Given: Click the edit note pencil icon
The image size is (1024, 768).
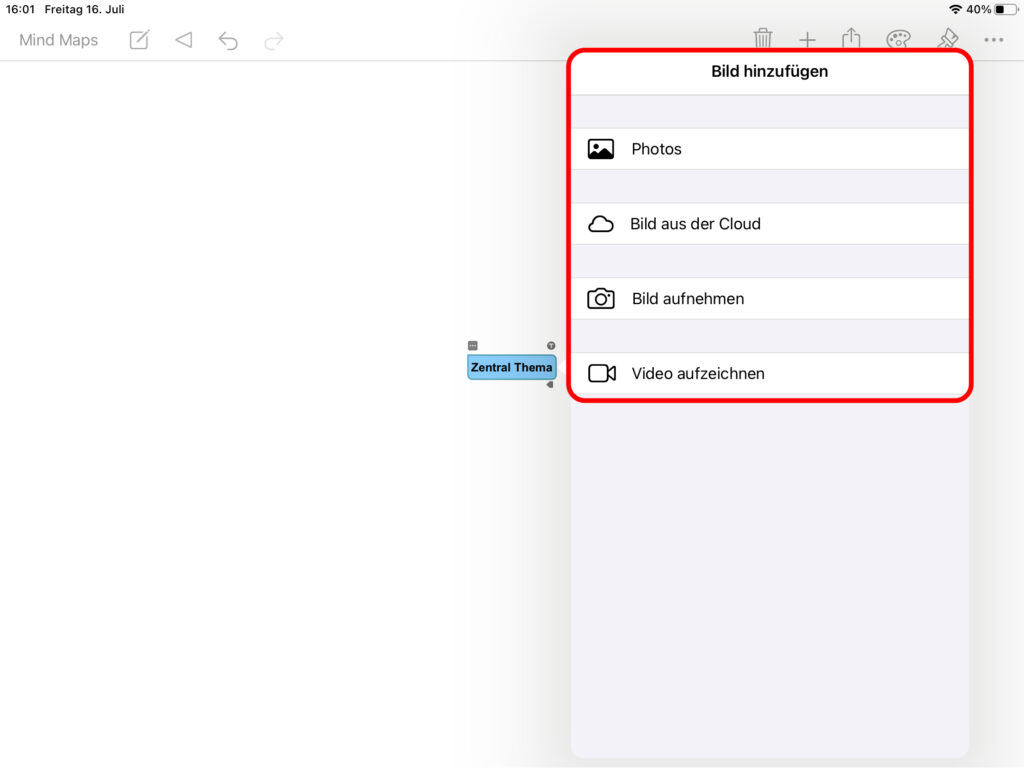Looking at the screenshot, I should coord(139,40).
